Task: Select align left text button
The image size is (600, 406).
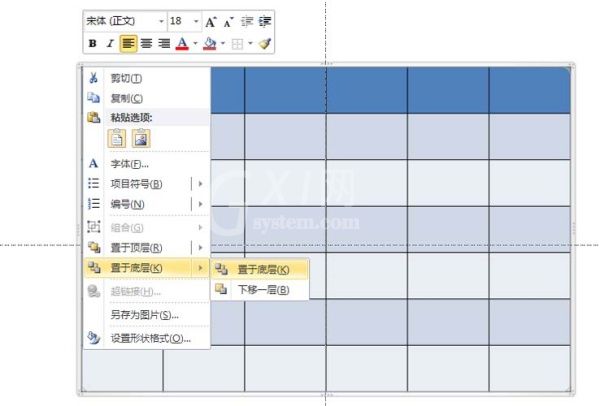Action: coord(128,44)
